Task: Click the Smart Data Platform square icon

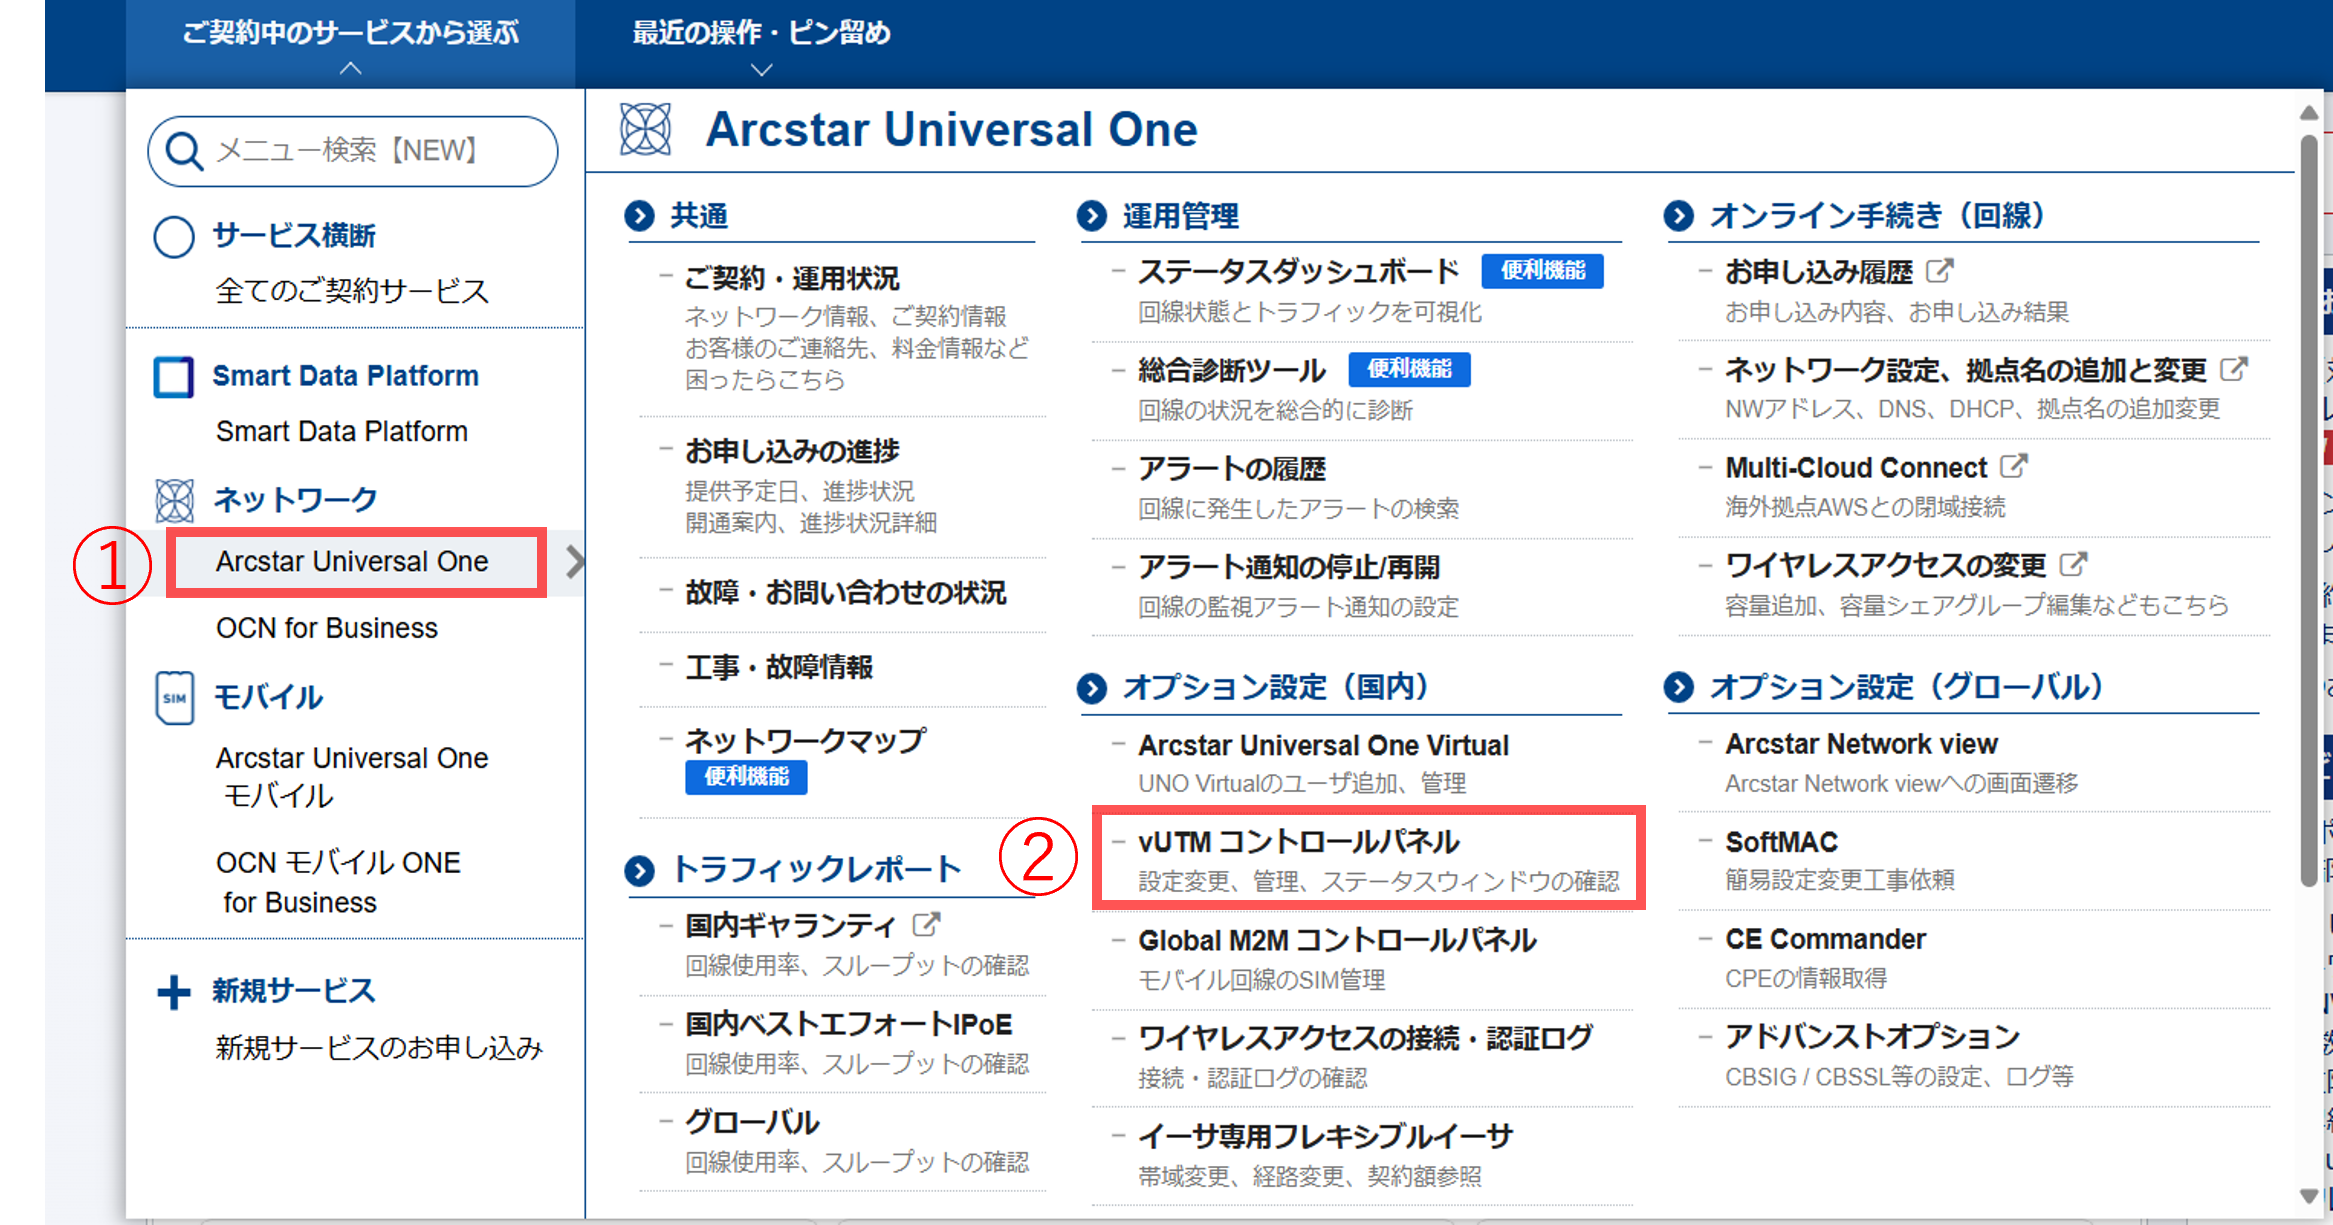Action: 173,377
